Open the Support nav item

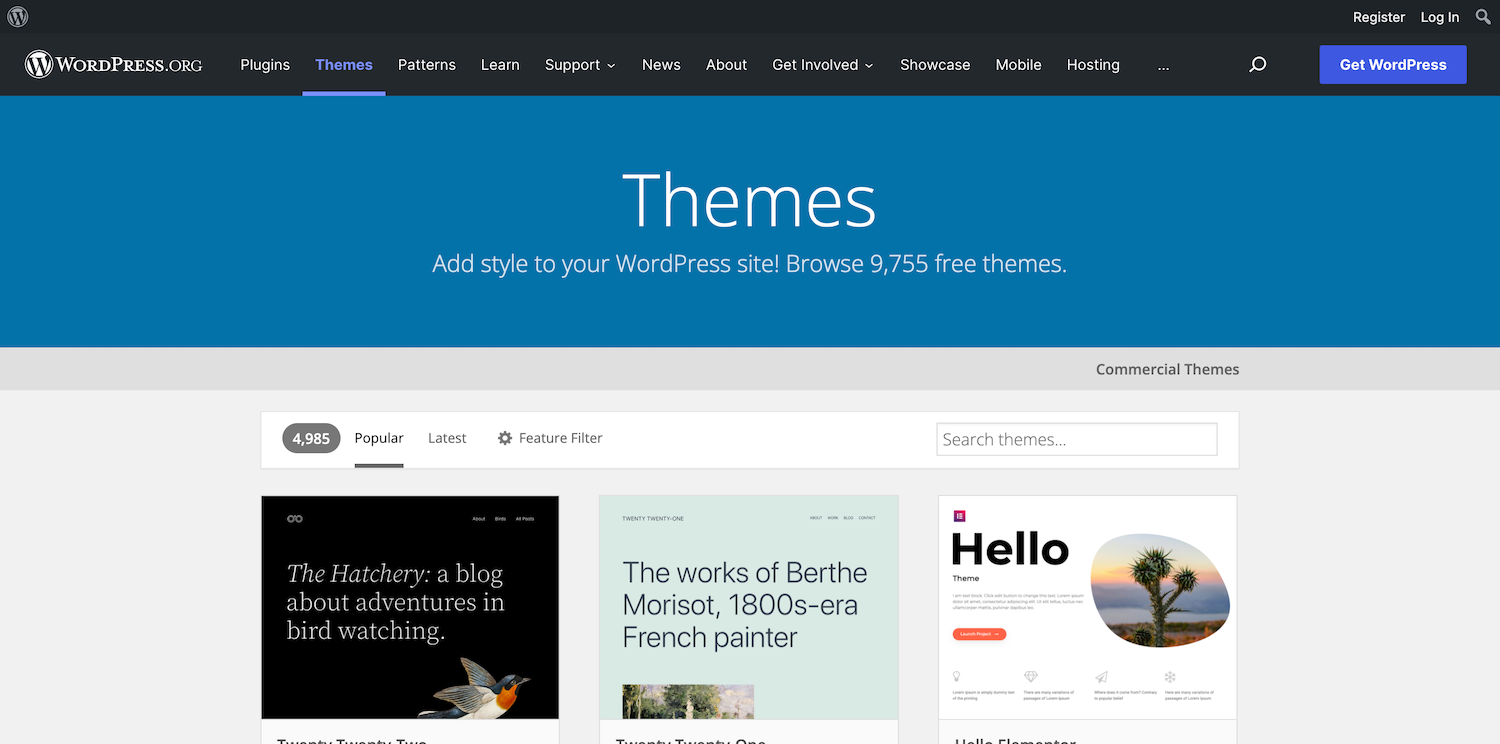(x=572, y=65)
